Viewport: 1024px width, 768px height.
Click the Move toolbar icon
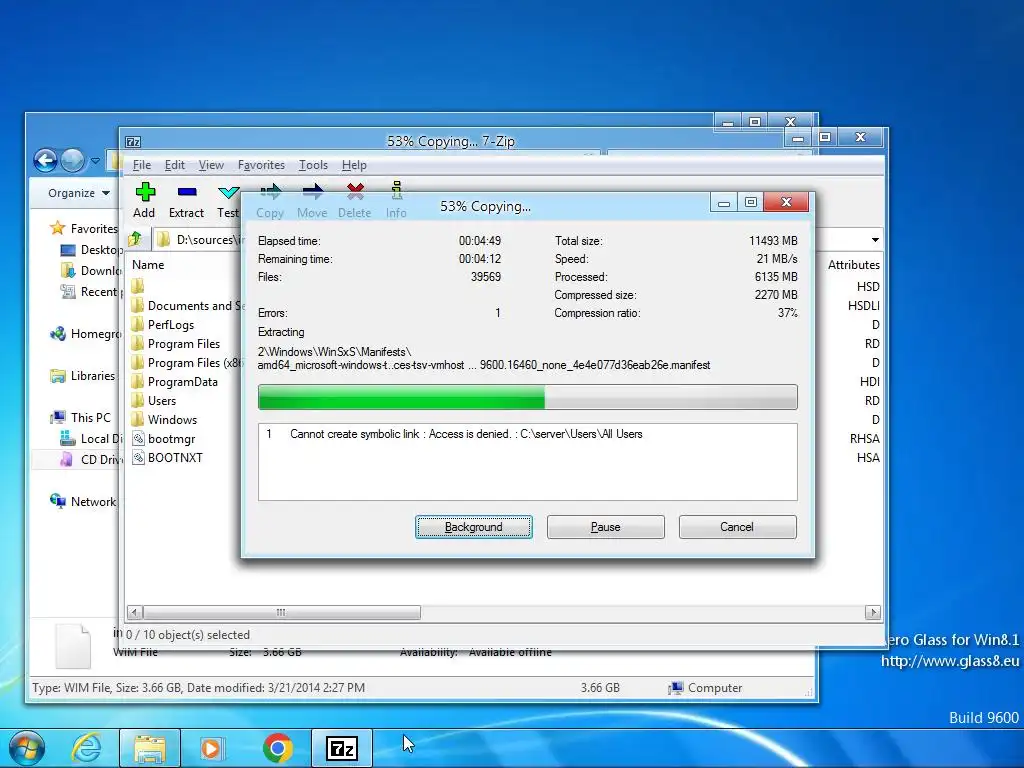(x=312, y=200)
